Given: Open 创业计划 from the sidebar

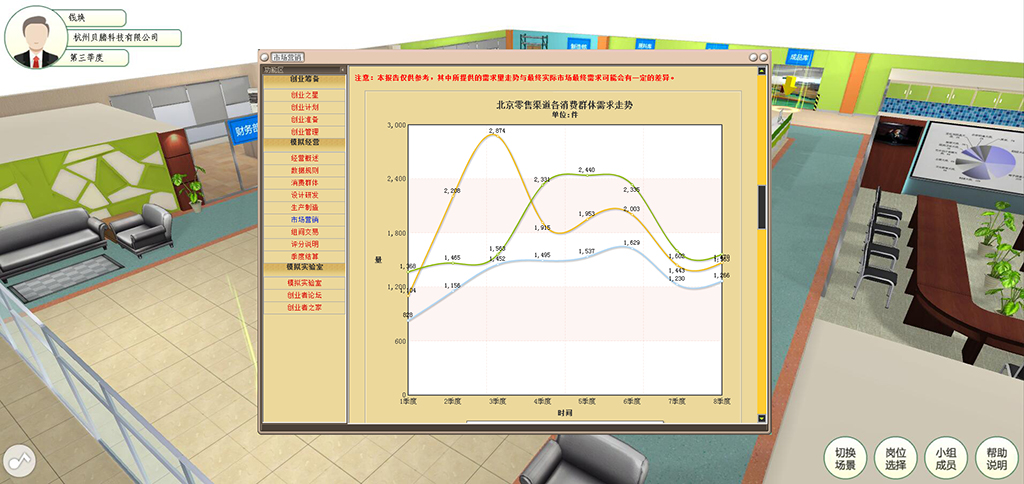Looking at the screenshot, I should pos(304,107).
